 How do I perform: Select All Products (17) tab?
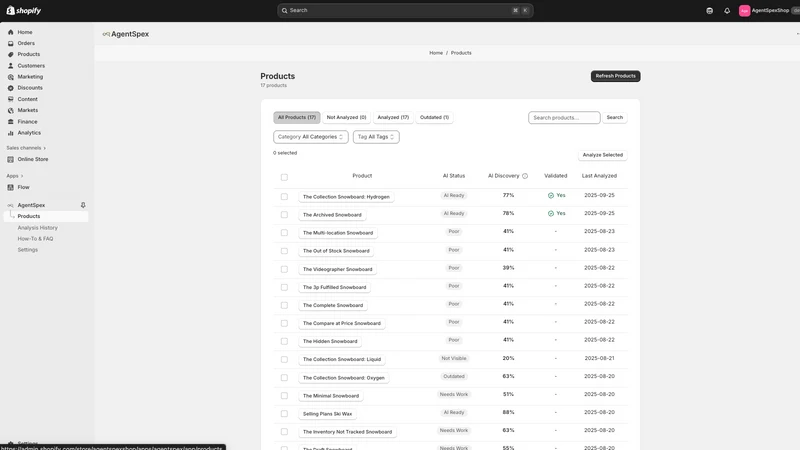pyautogui.click(x=296, y=117)
